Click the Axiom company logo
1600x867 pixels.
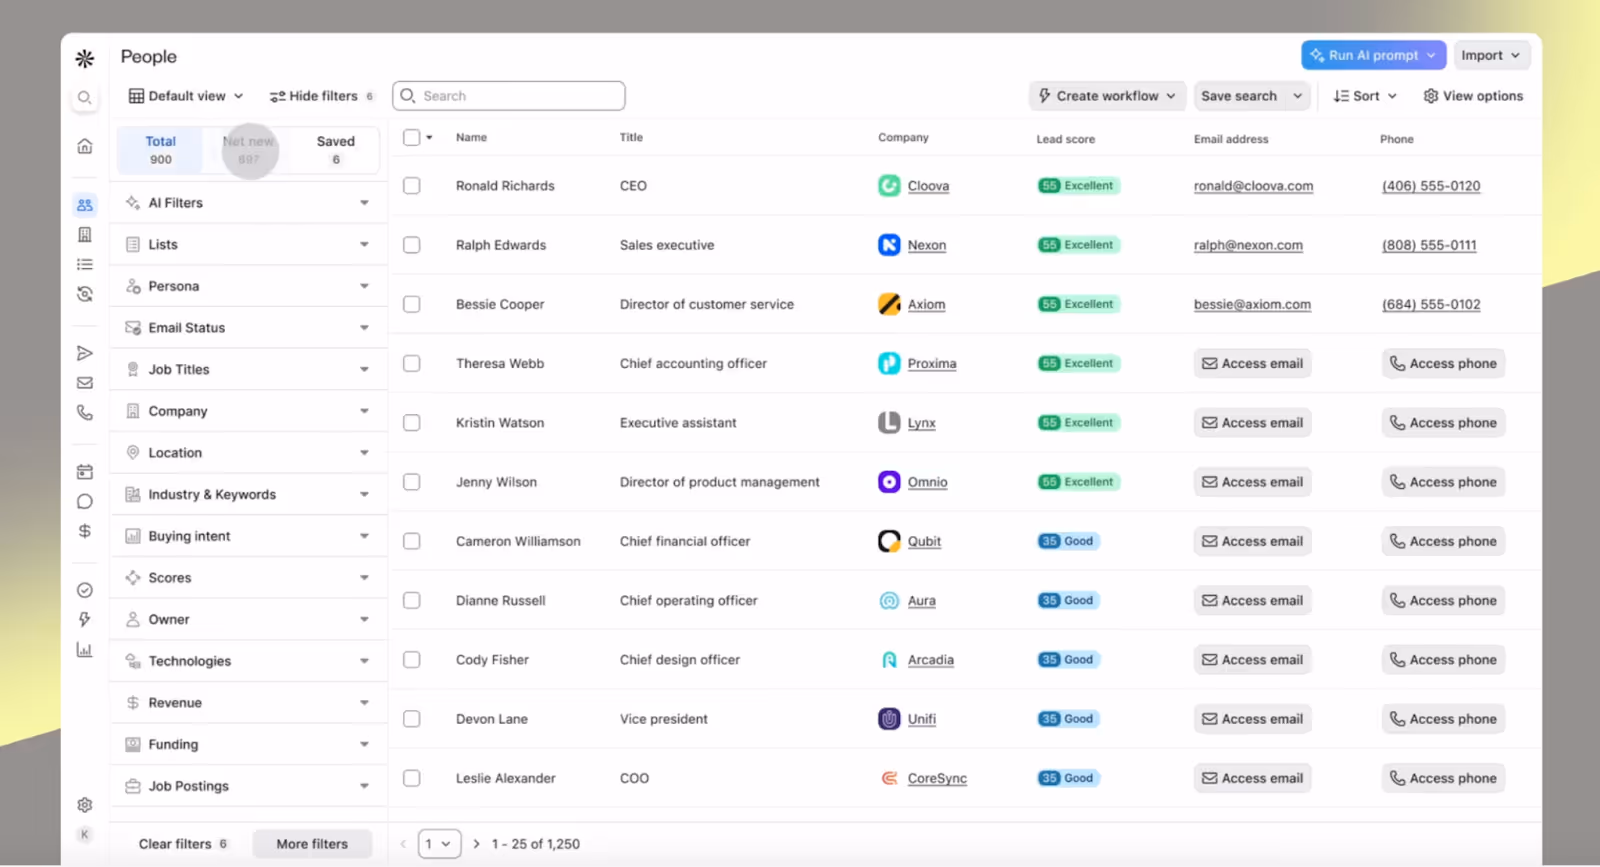point(889,304)
